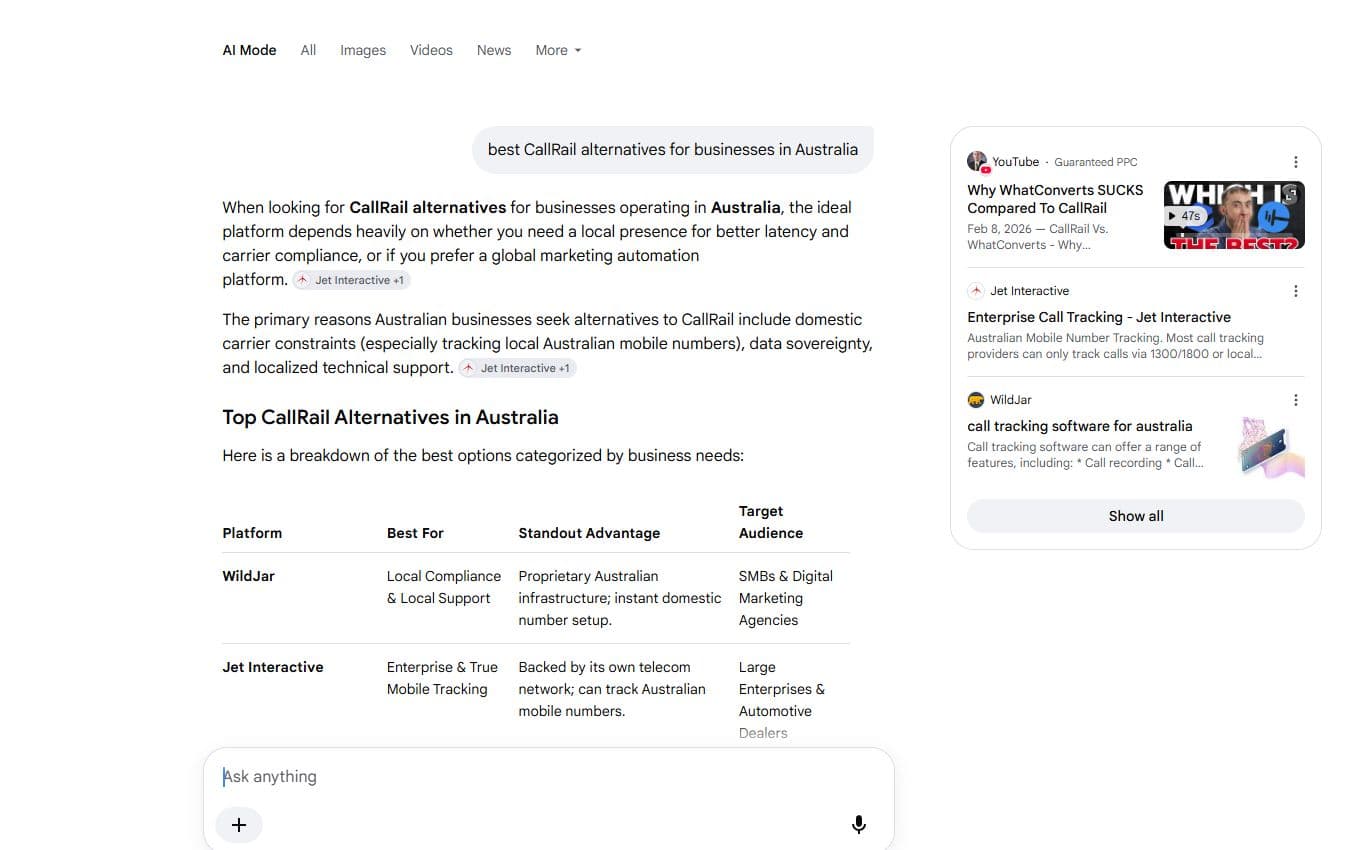This screenshot has height=850, width=1350.
Task: Click 'Top CallRail Alternatives in Australia' heading
Action: point(390,417)
